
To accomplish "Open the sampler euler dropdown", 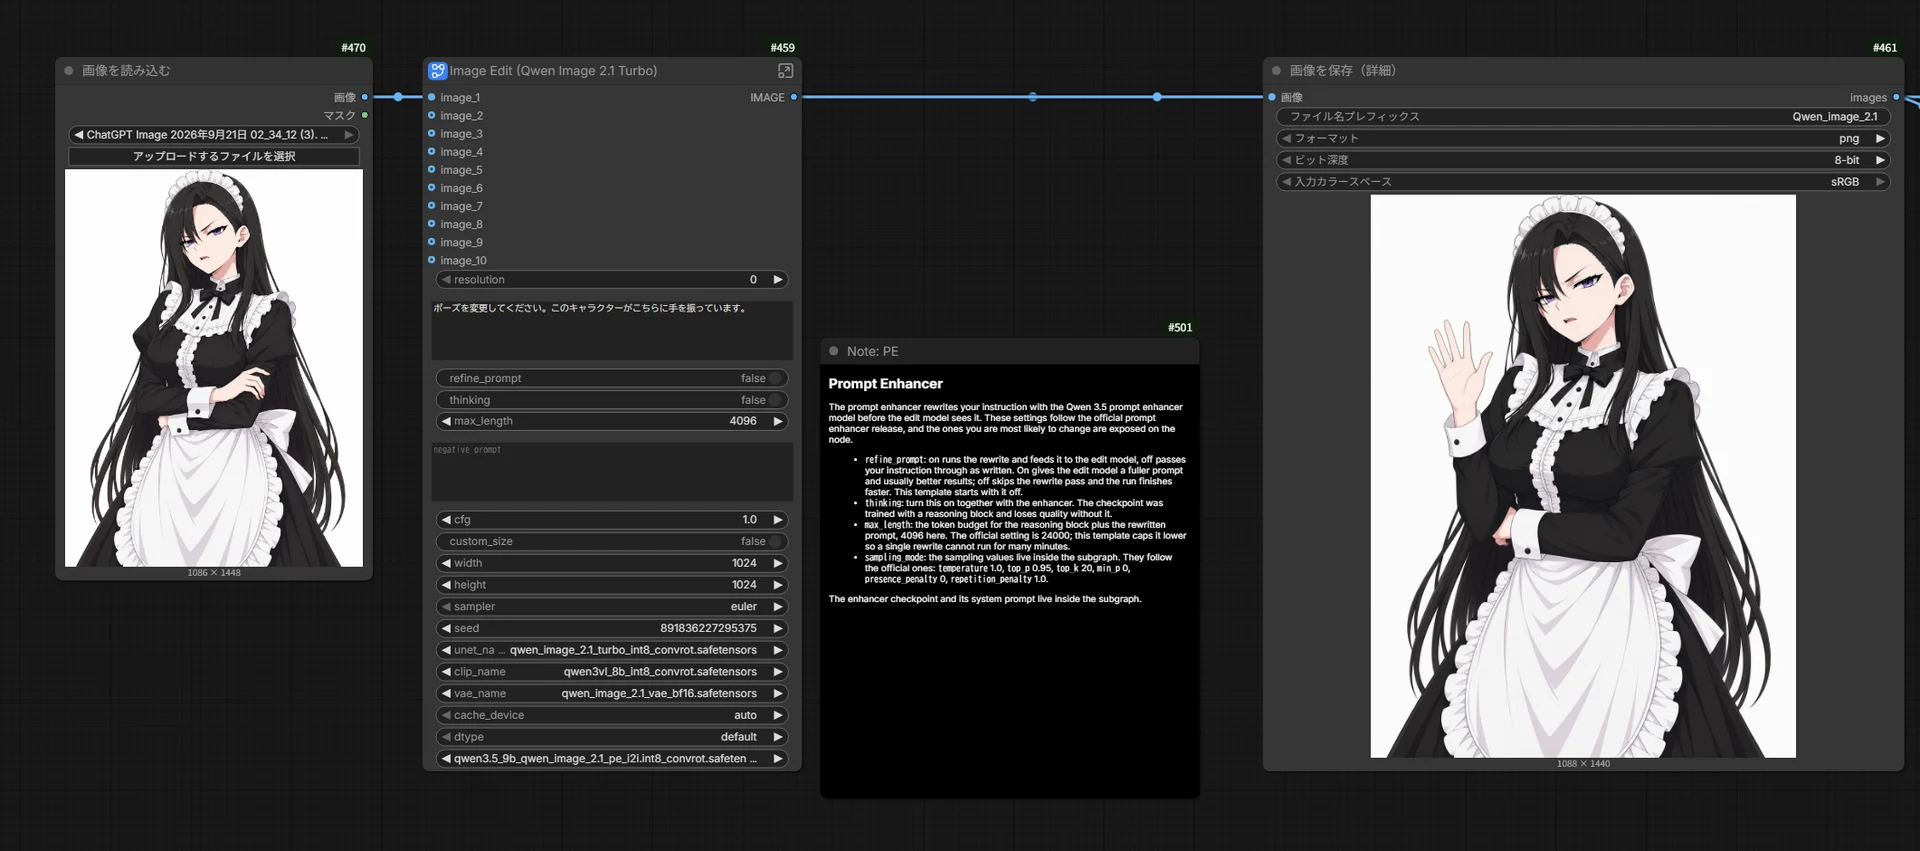I will click(x=612, y=606).
